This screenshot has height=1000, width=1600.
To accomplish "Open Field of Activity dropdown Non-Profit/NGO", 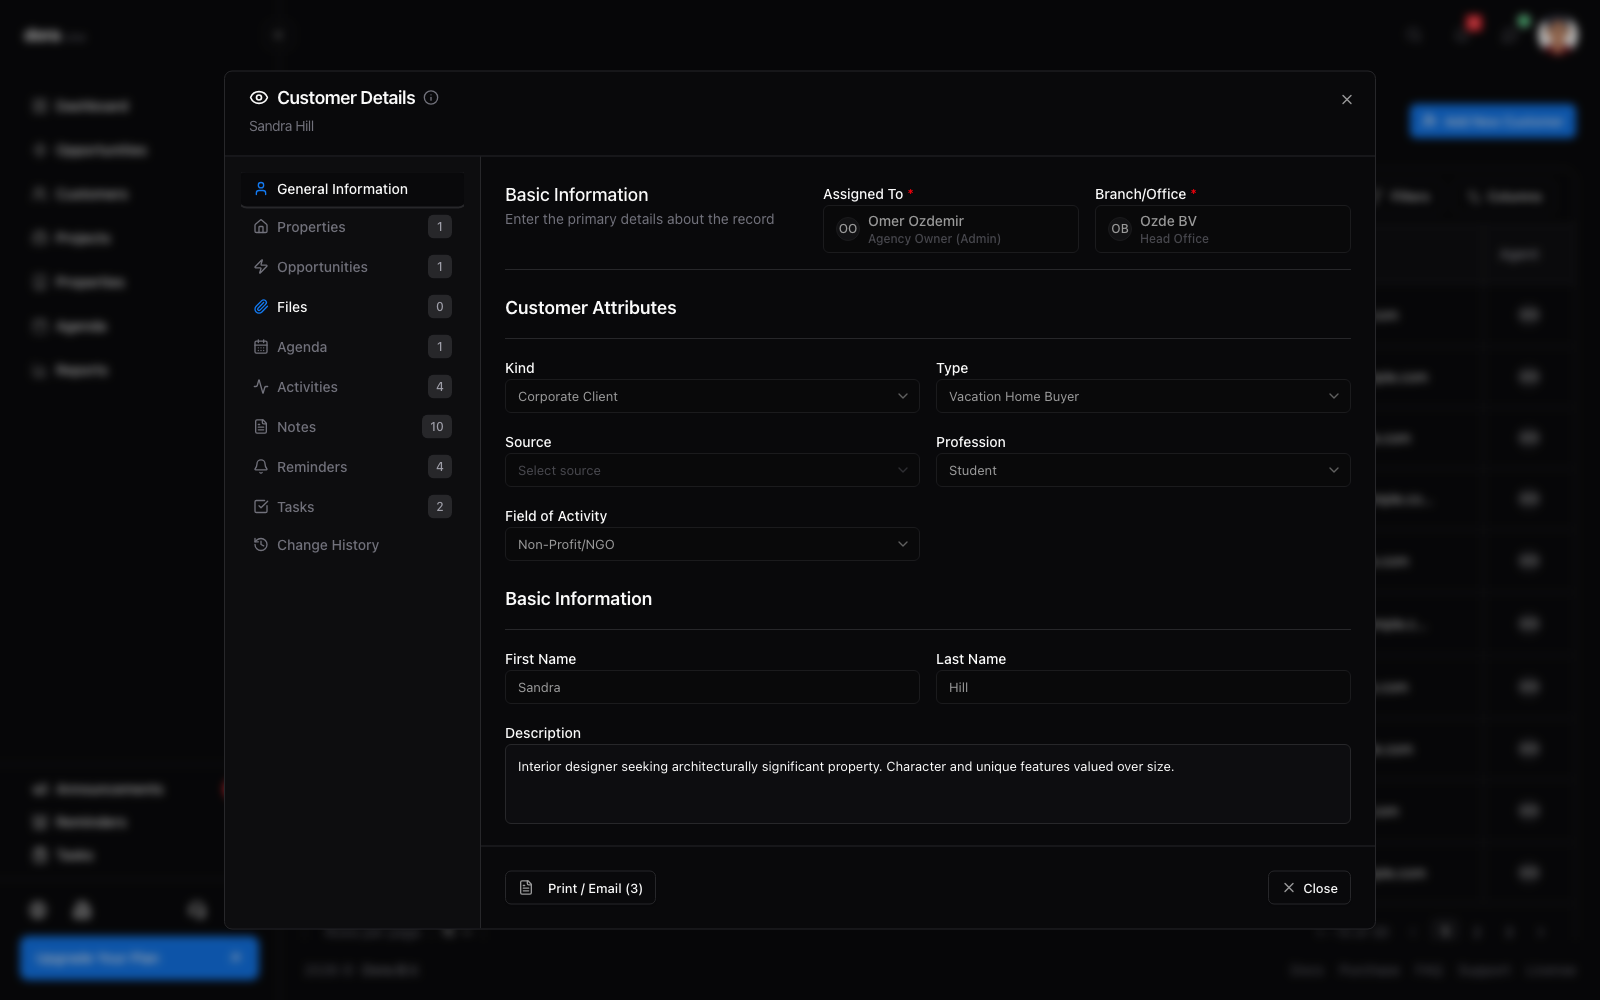I will pos(712,544).
